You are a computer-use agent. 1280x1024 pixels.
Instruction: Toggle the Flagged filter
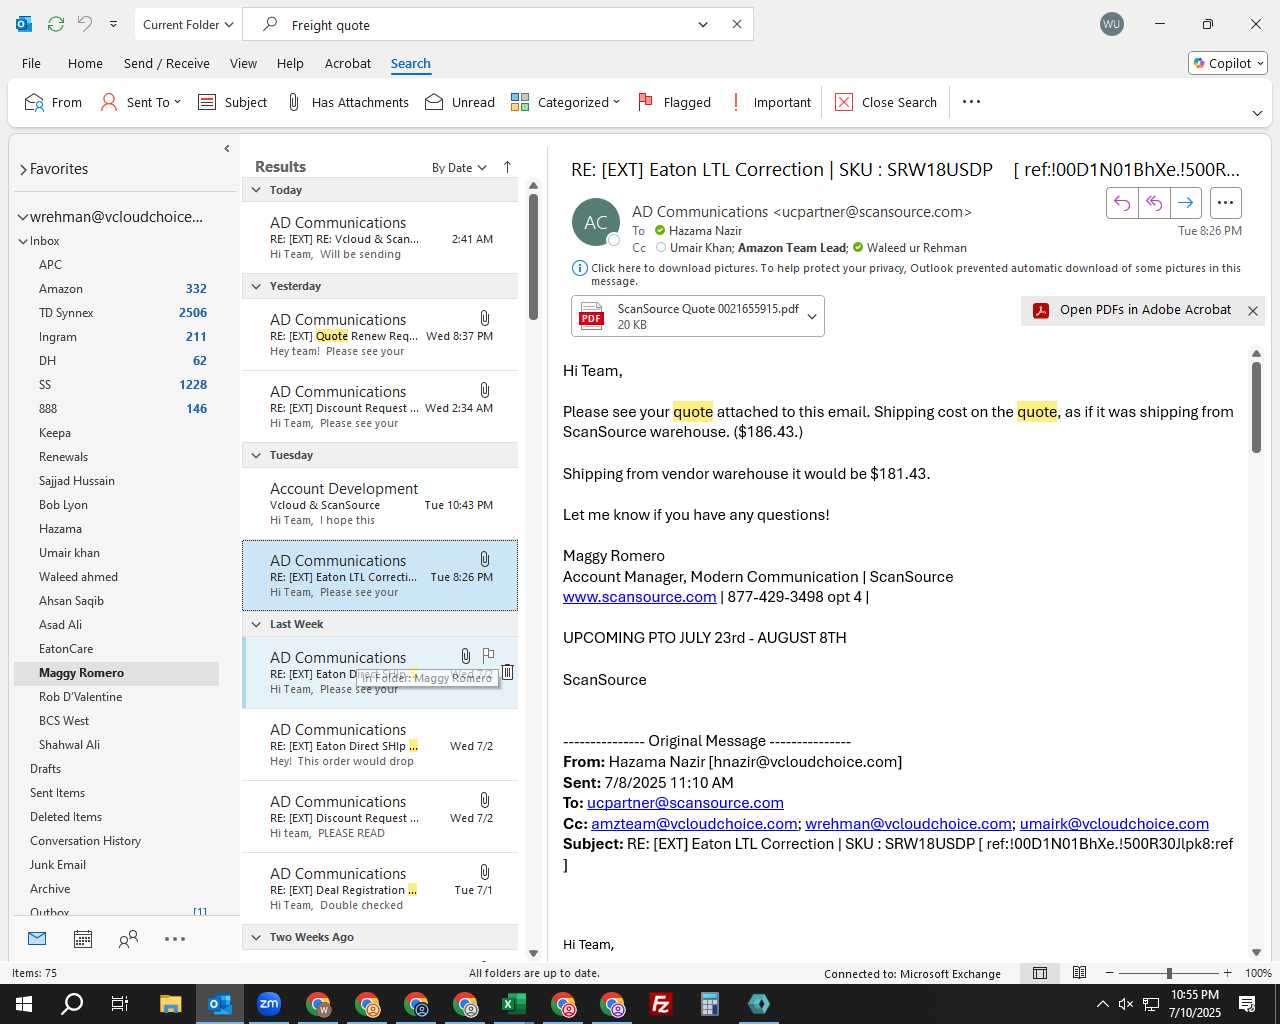click(x=674, y=102)
